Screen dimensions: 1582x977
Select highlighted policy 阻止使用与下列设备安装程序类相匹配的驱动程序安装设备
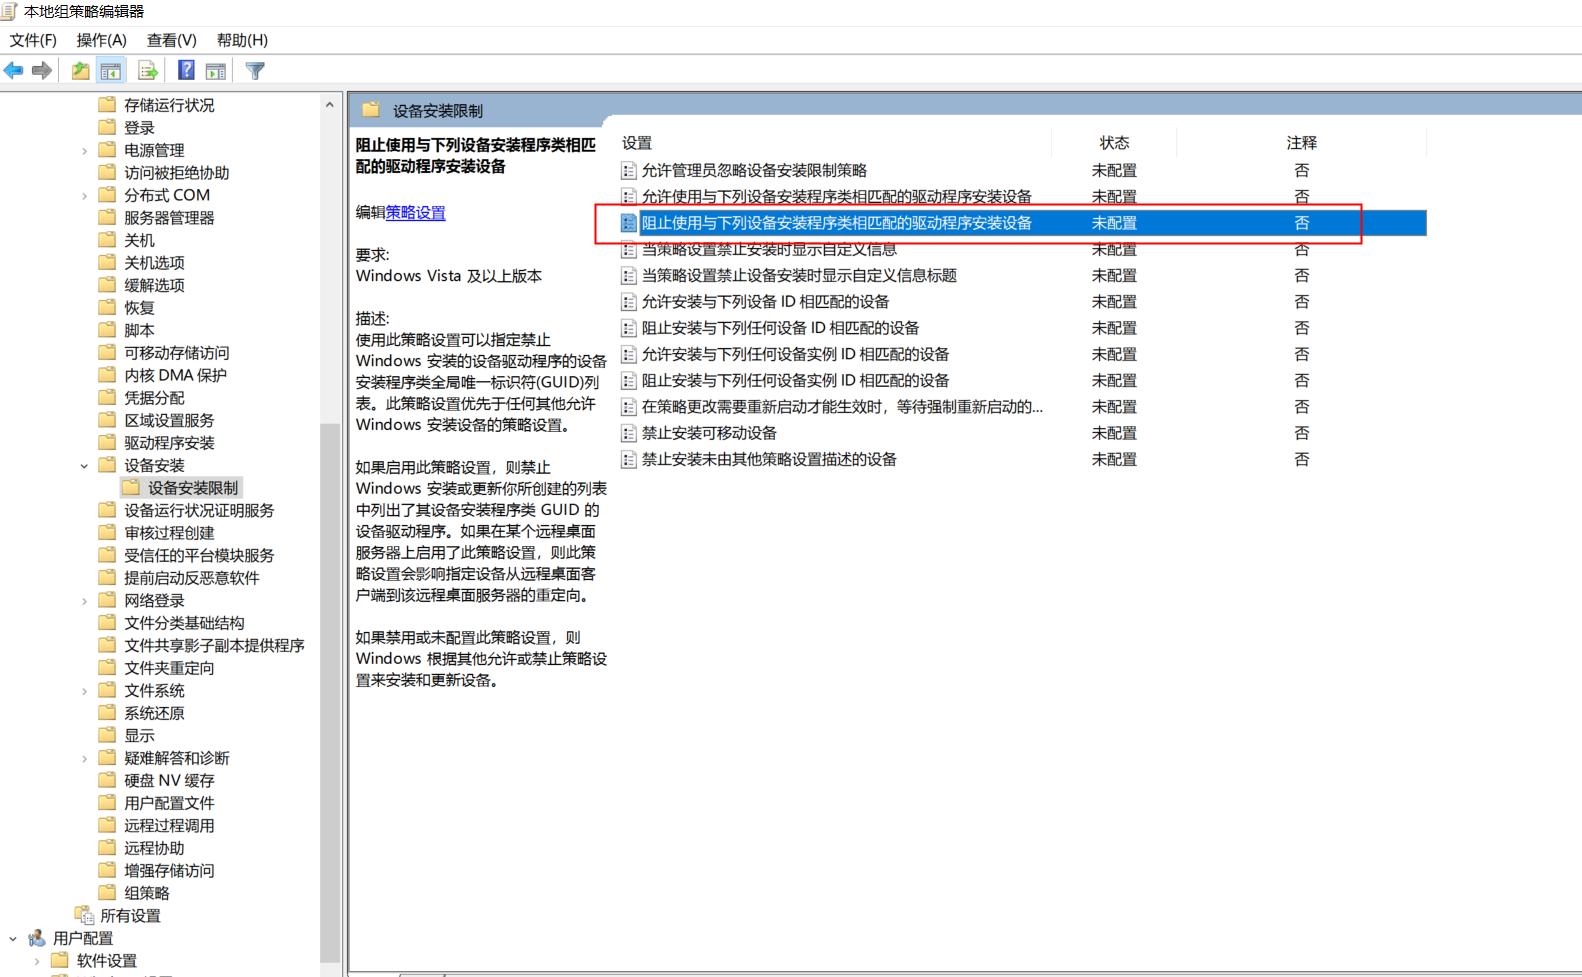[x=837, y=223]
